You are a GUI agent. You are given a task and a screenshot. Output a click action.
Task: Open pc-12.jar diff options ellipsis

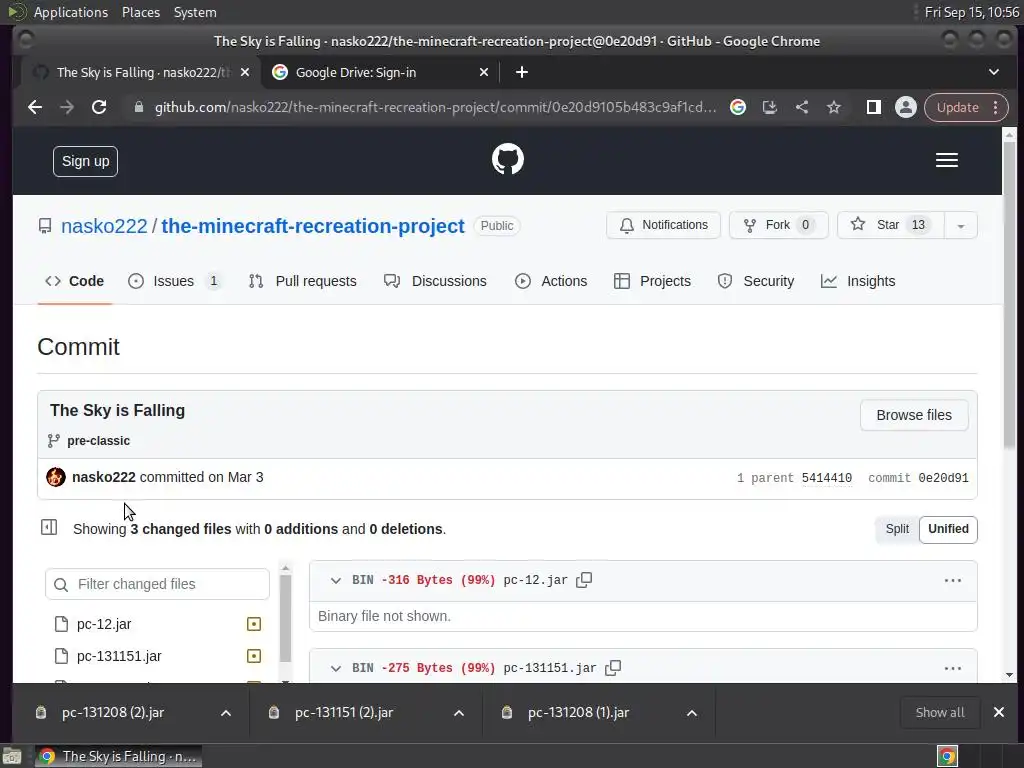tap(953, 581)
